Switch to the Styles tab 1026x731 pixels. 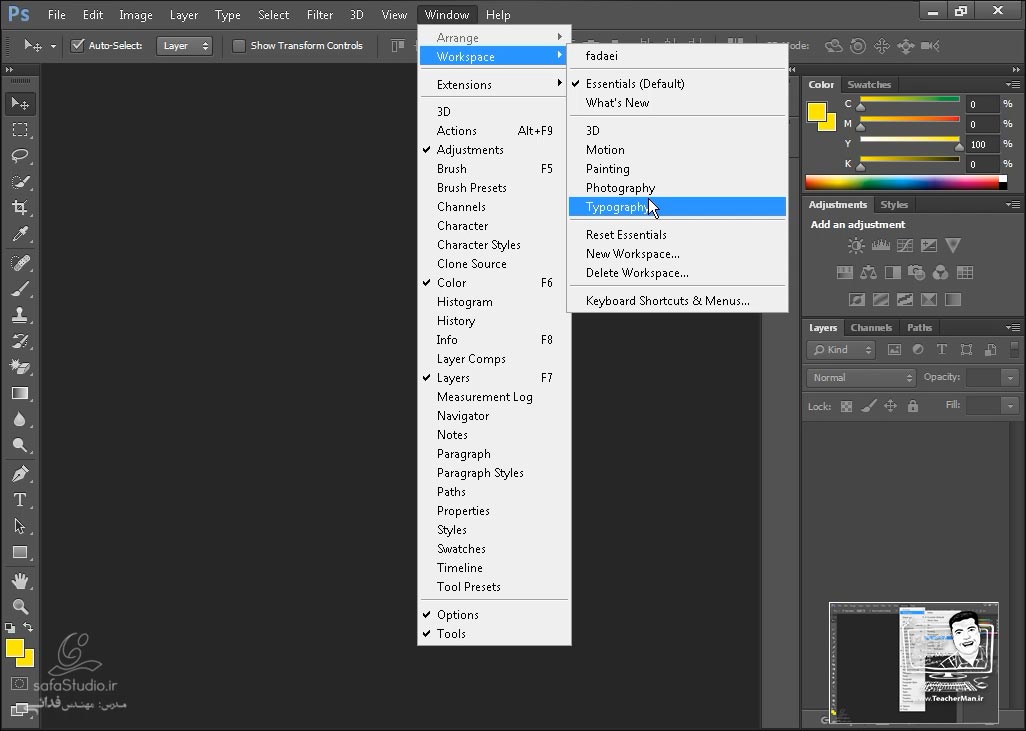[x=894, y=205]
